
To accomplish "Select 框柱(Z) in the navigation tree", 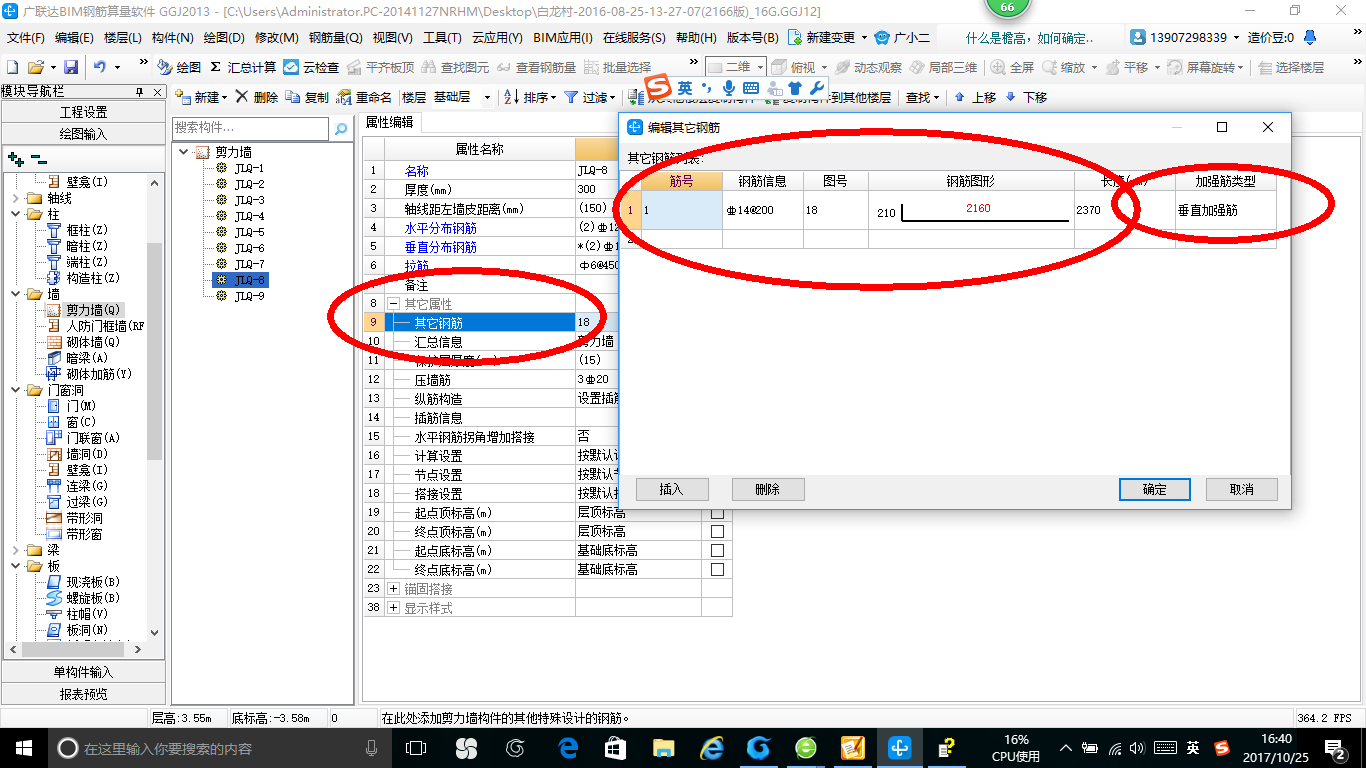I will point(86,230).
